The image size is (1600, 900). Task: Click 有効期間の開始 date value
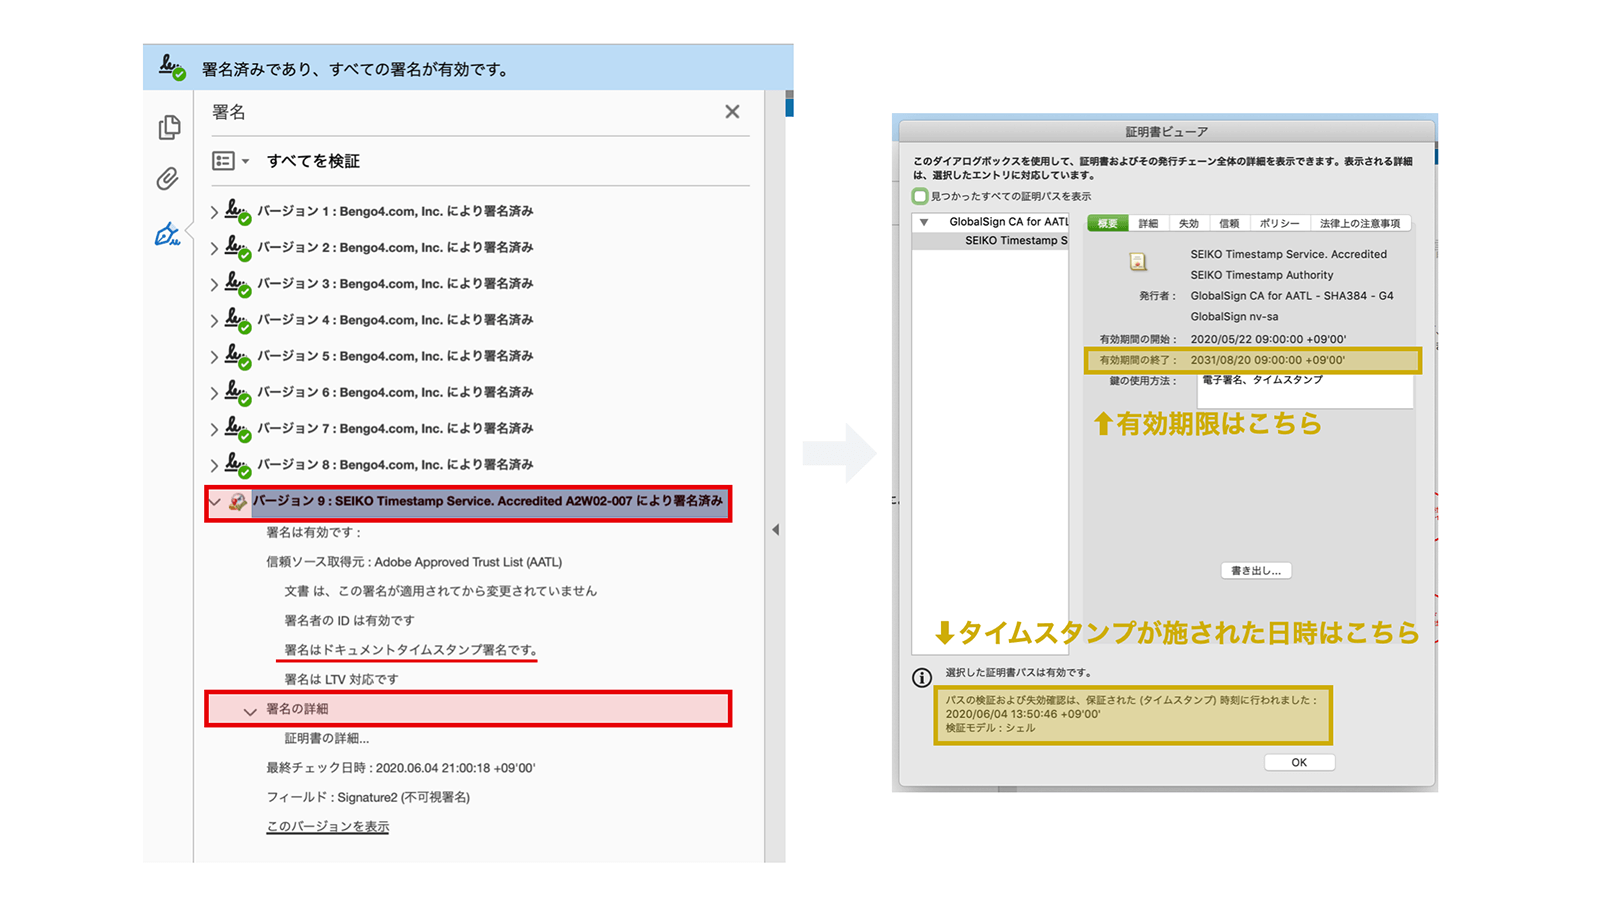[x=1268, y=339]
